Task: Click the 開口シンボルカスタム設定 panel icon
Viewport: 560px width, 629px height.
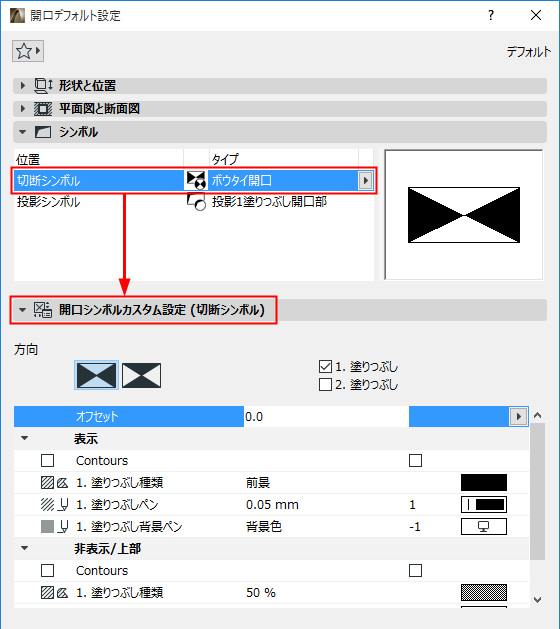Action: pyautogui.click(x=43, y=310)
